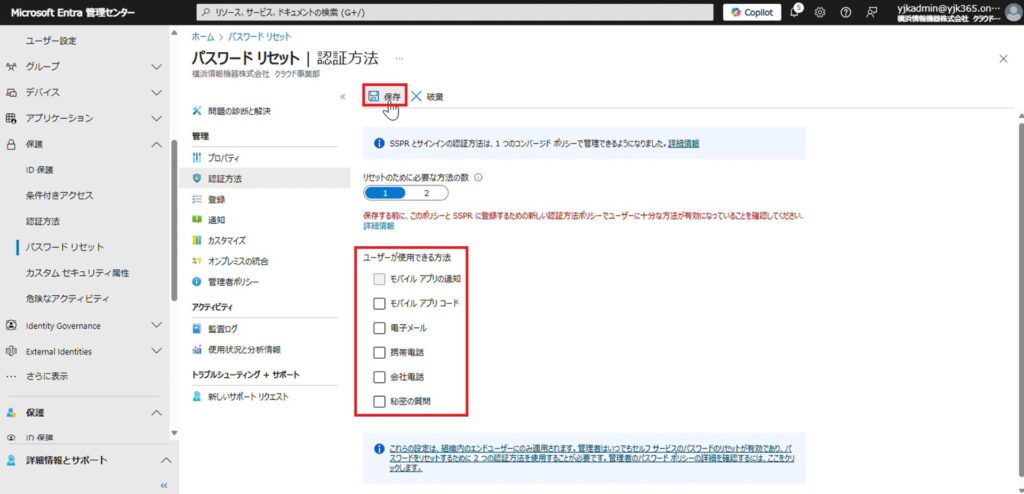Close the blade with the X button
This screenshot has width=1024, height=494.
(1003, 59)
